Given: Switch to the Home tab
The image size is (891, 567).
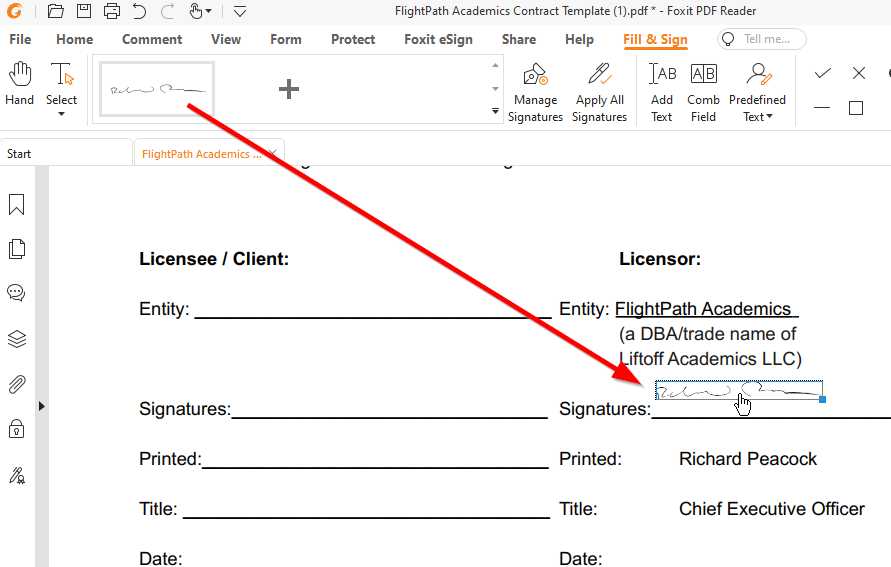Looking at the screenshot, I should click(x=74, y=39).
